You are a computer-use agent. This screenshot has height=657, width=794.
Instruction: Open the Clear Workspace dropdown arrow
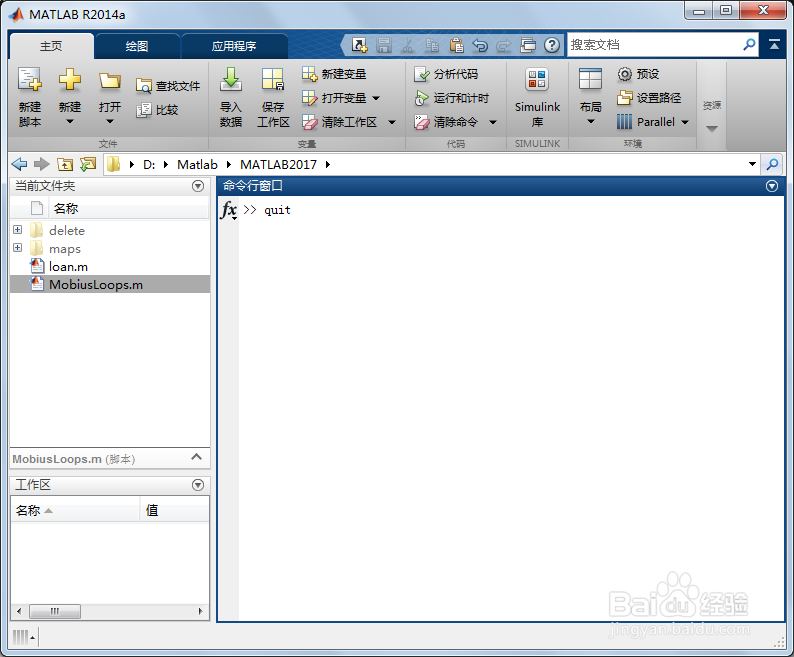tap(391, 122)
